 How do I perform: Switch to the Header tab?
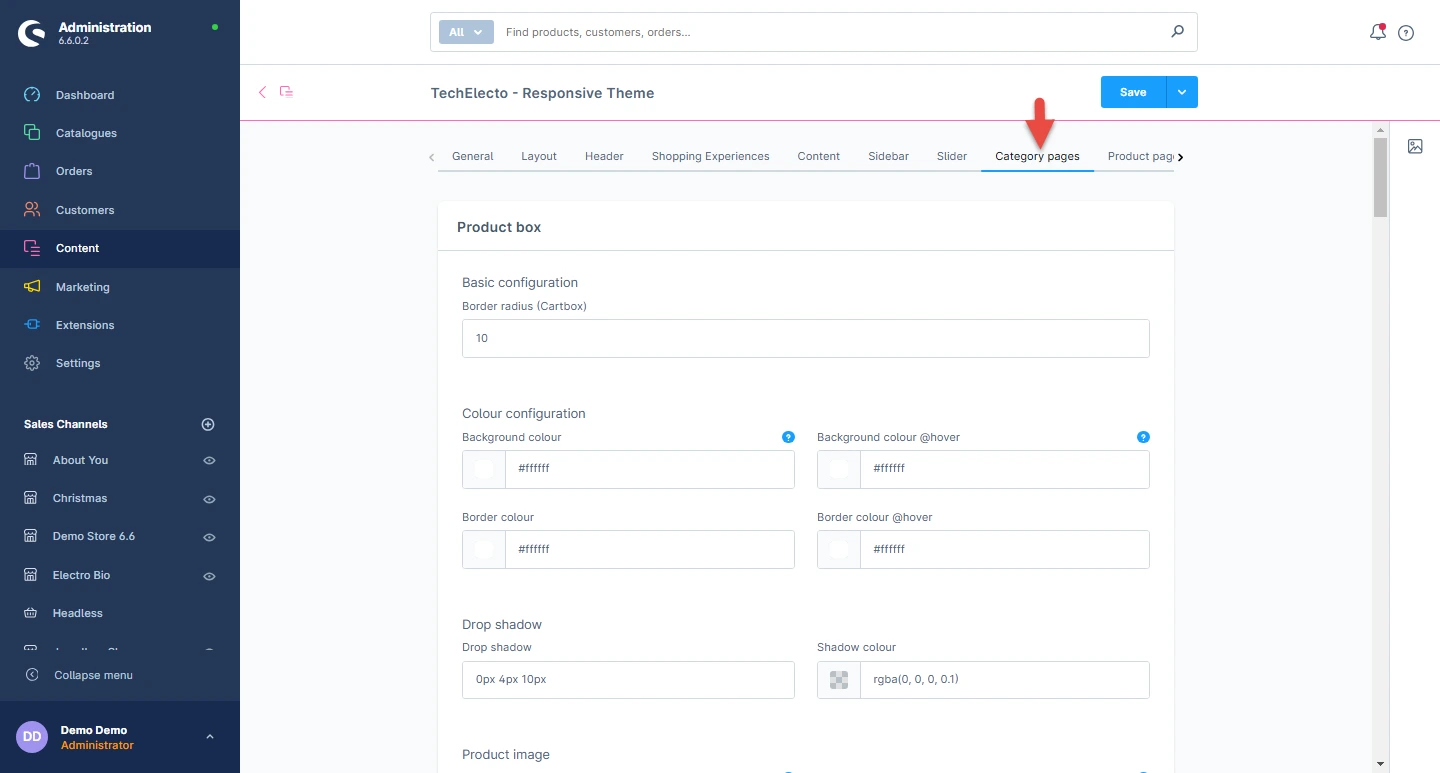coord(604,156)
